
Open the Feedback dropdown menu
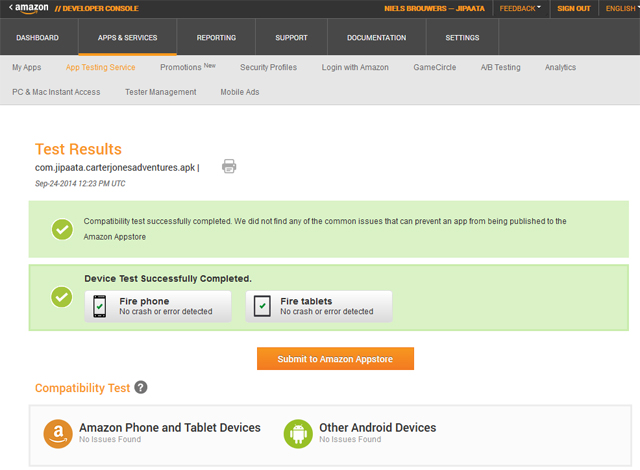520,8
